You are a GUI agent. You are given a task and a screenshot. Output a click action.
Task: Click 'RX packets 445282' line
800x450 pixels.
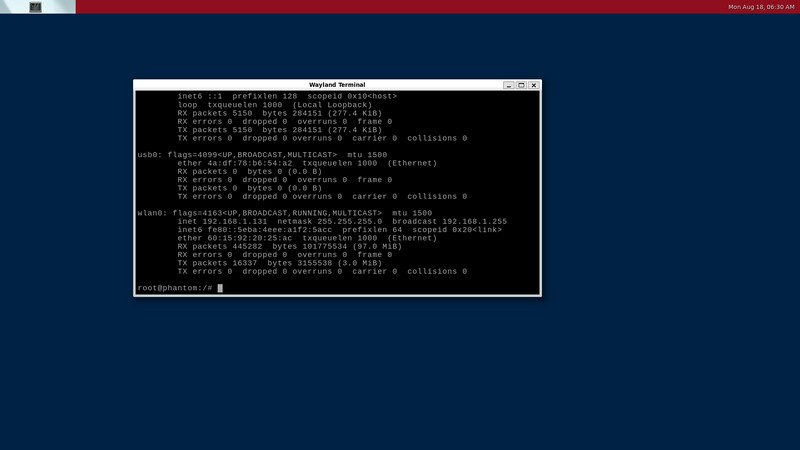[x=290, y=246]
